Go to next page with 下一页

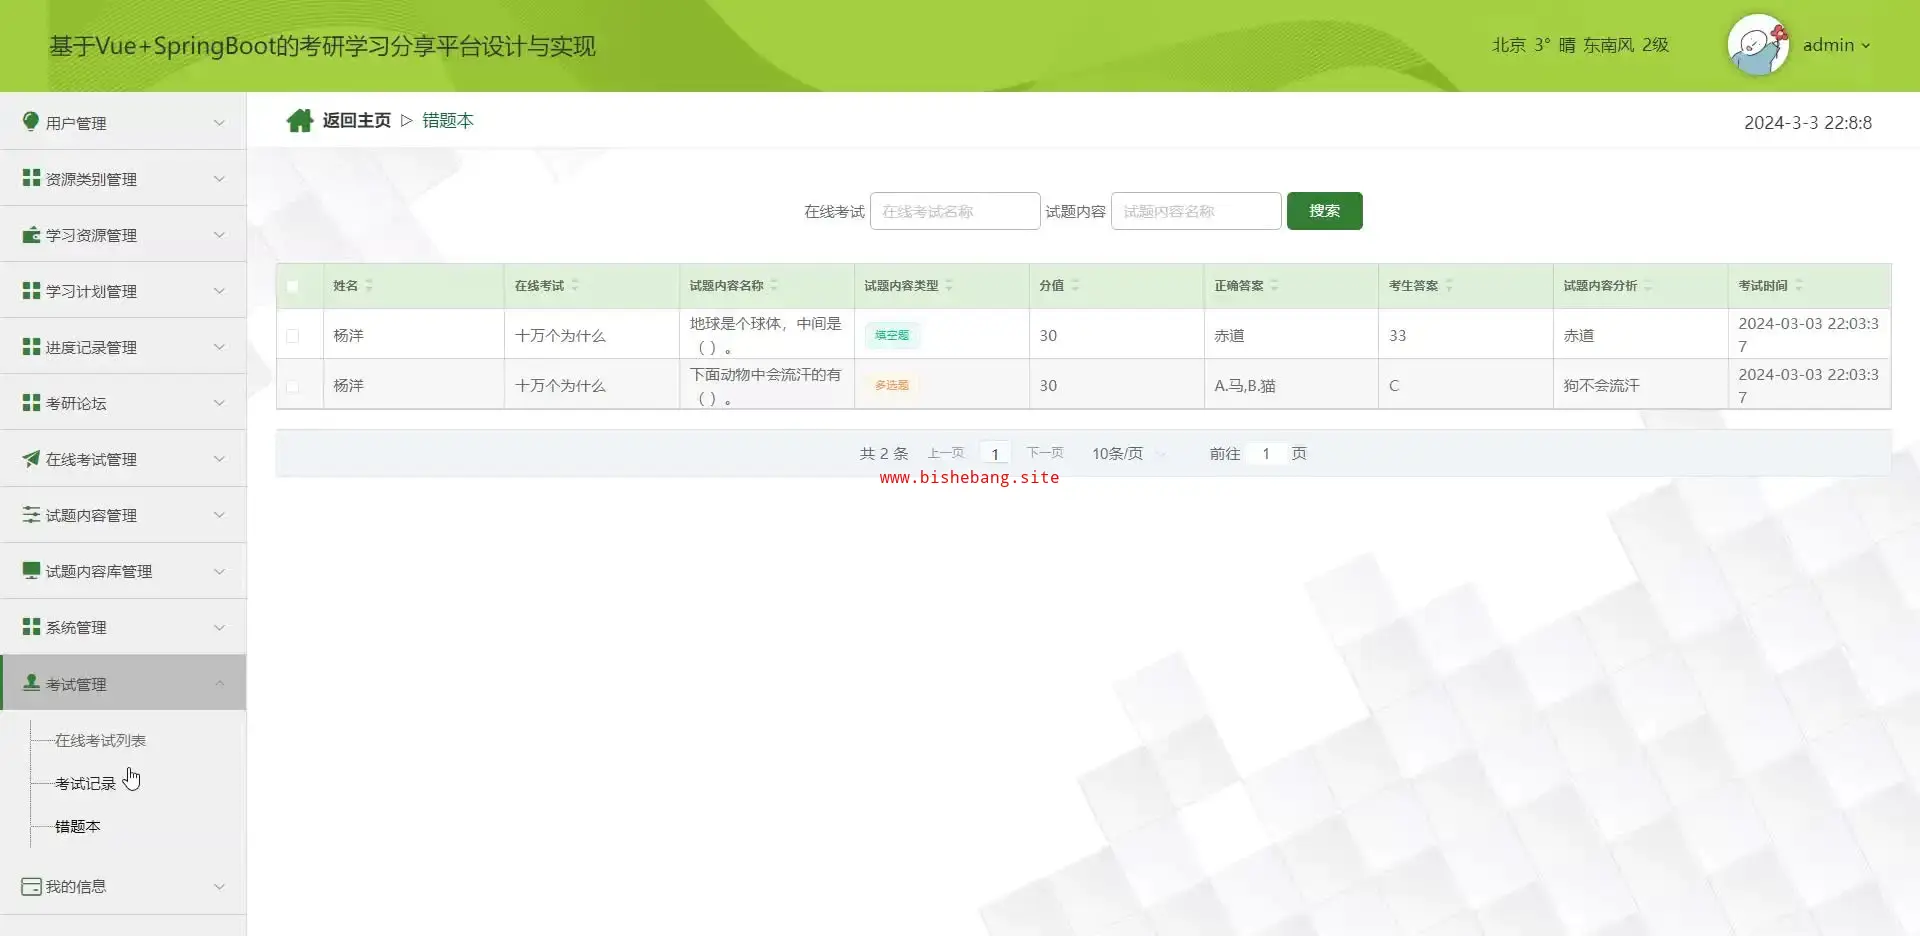click(1045, 453)
